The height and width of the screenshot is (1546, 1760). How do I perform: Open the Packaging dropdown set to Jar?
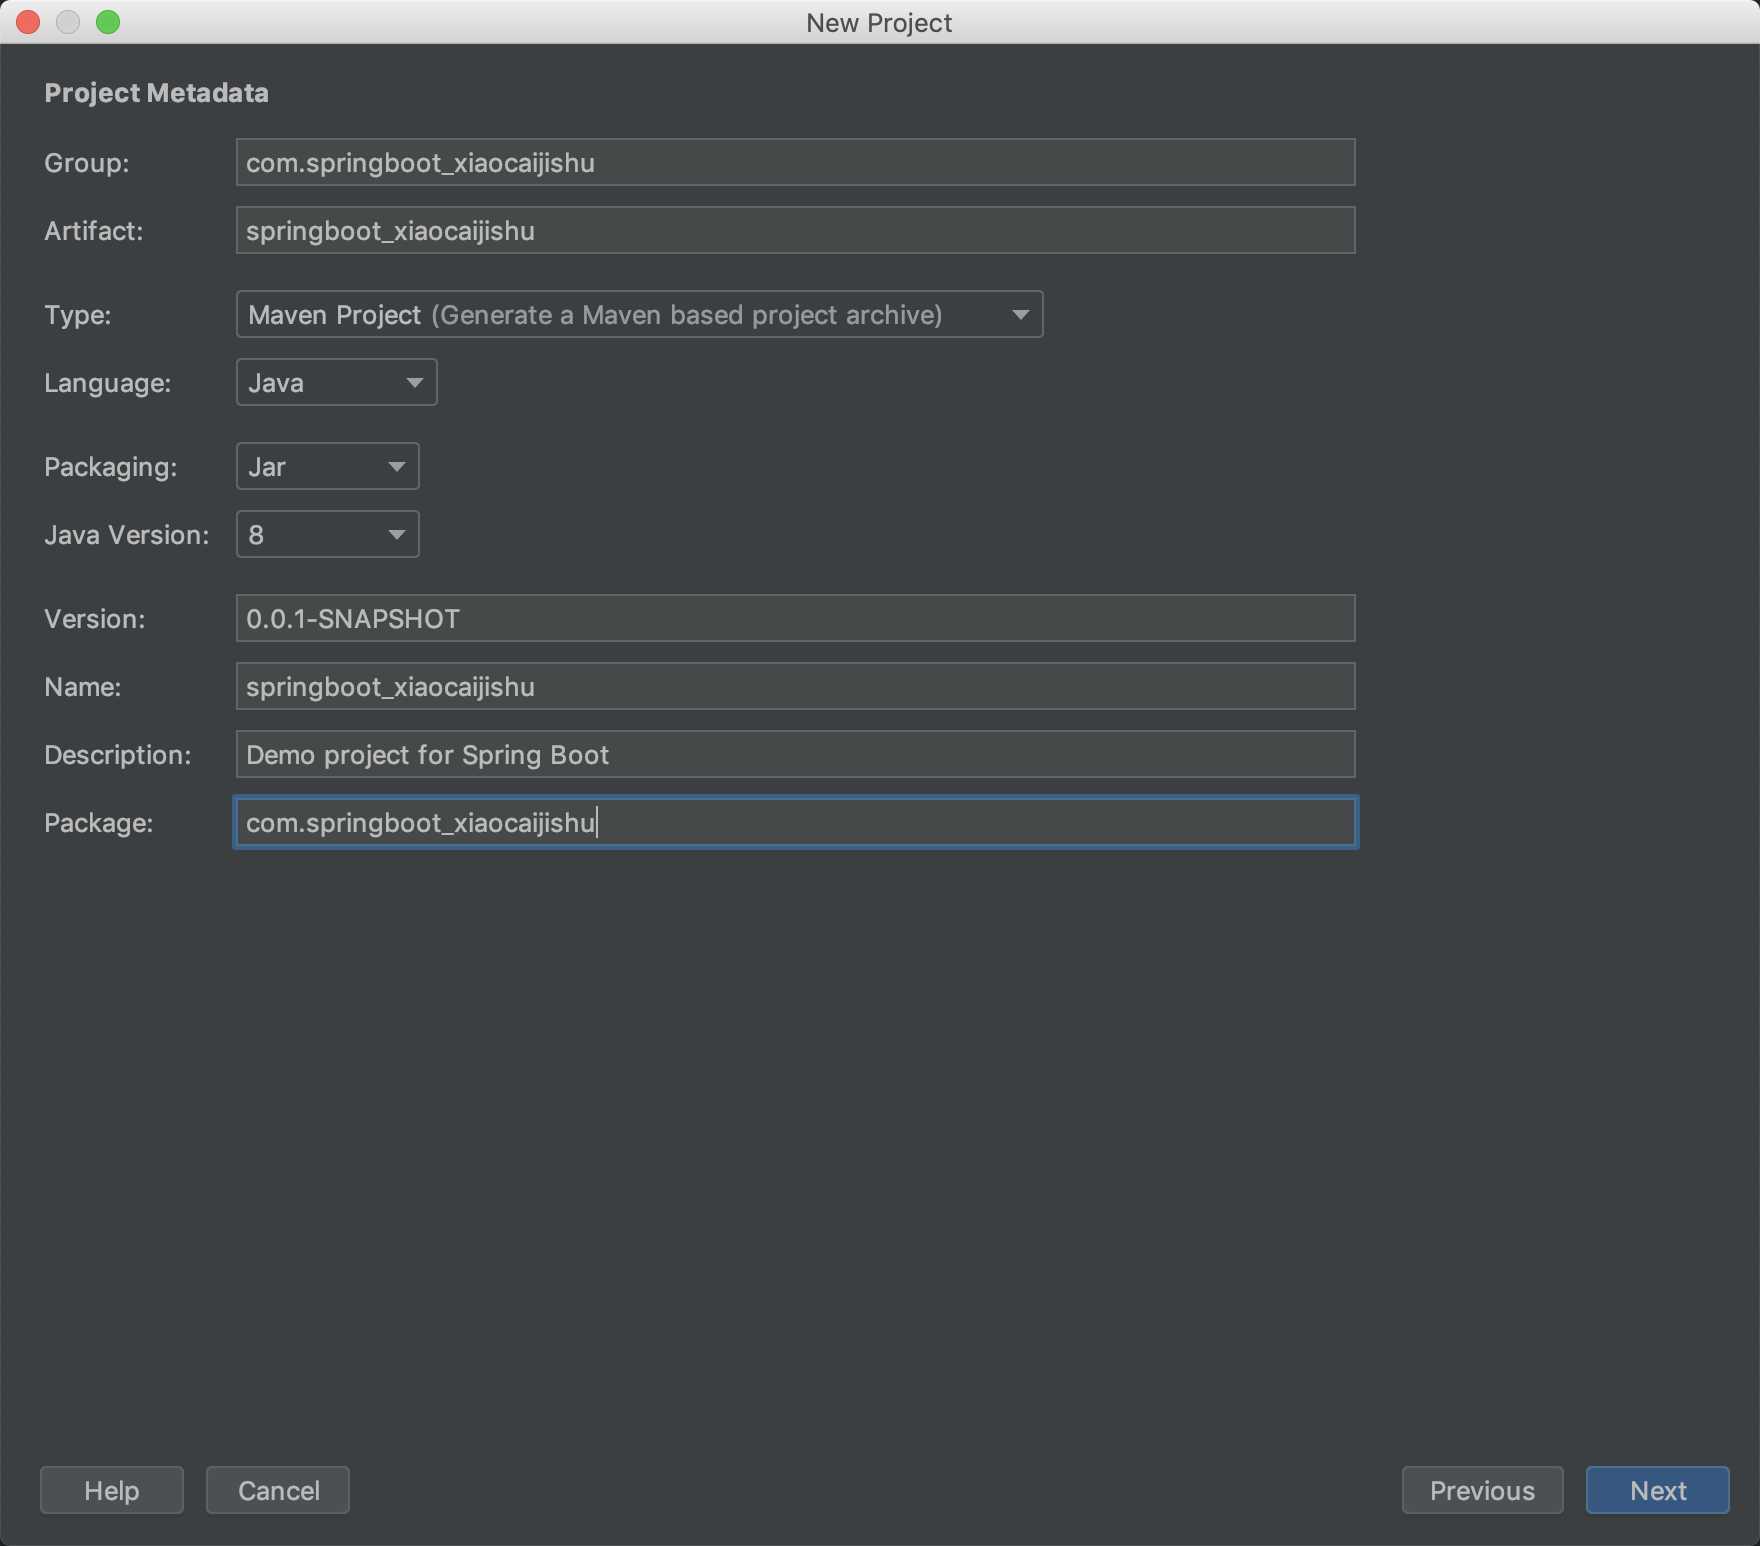(x=327, y=466)
